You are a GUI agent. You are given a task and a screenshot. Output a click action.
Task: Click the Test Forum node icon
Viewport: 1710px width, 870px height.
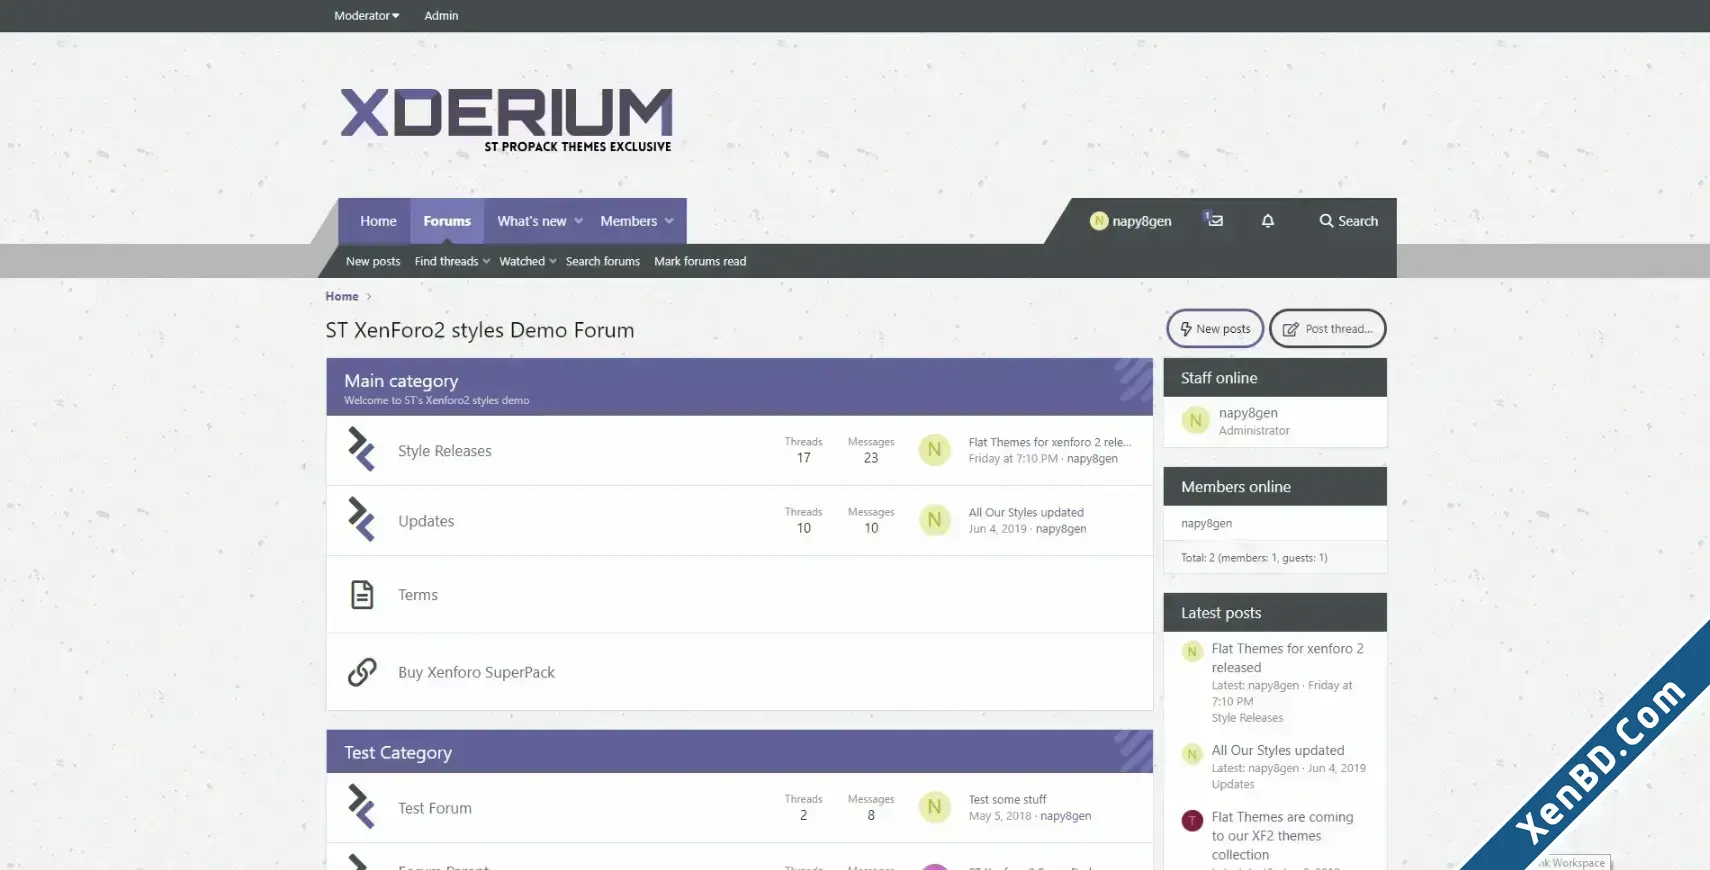pos(361,807)
